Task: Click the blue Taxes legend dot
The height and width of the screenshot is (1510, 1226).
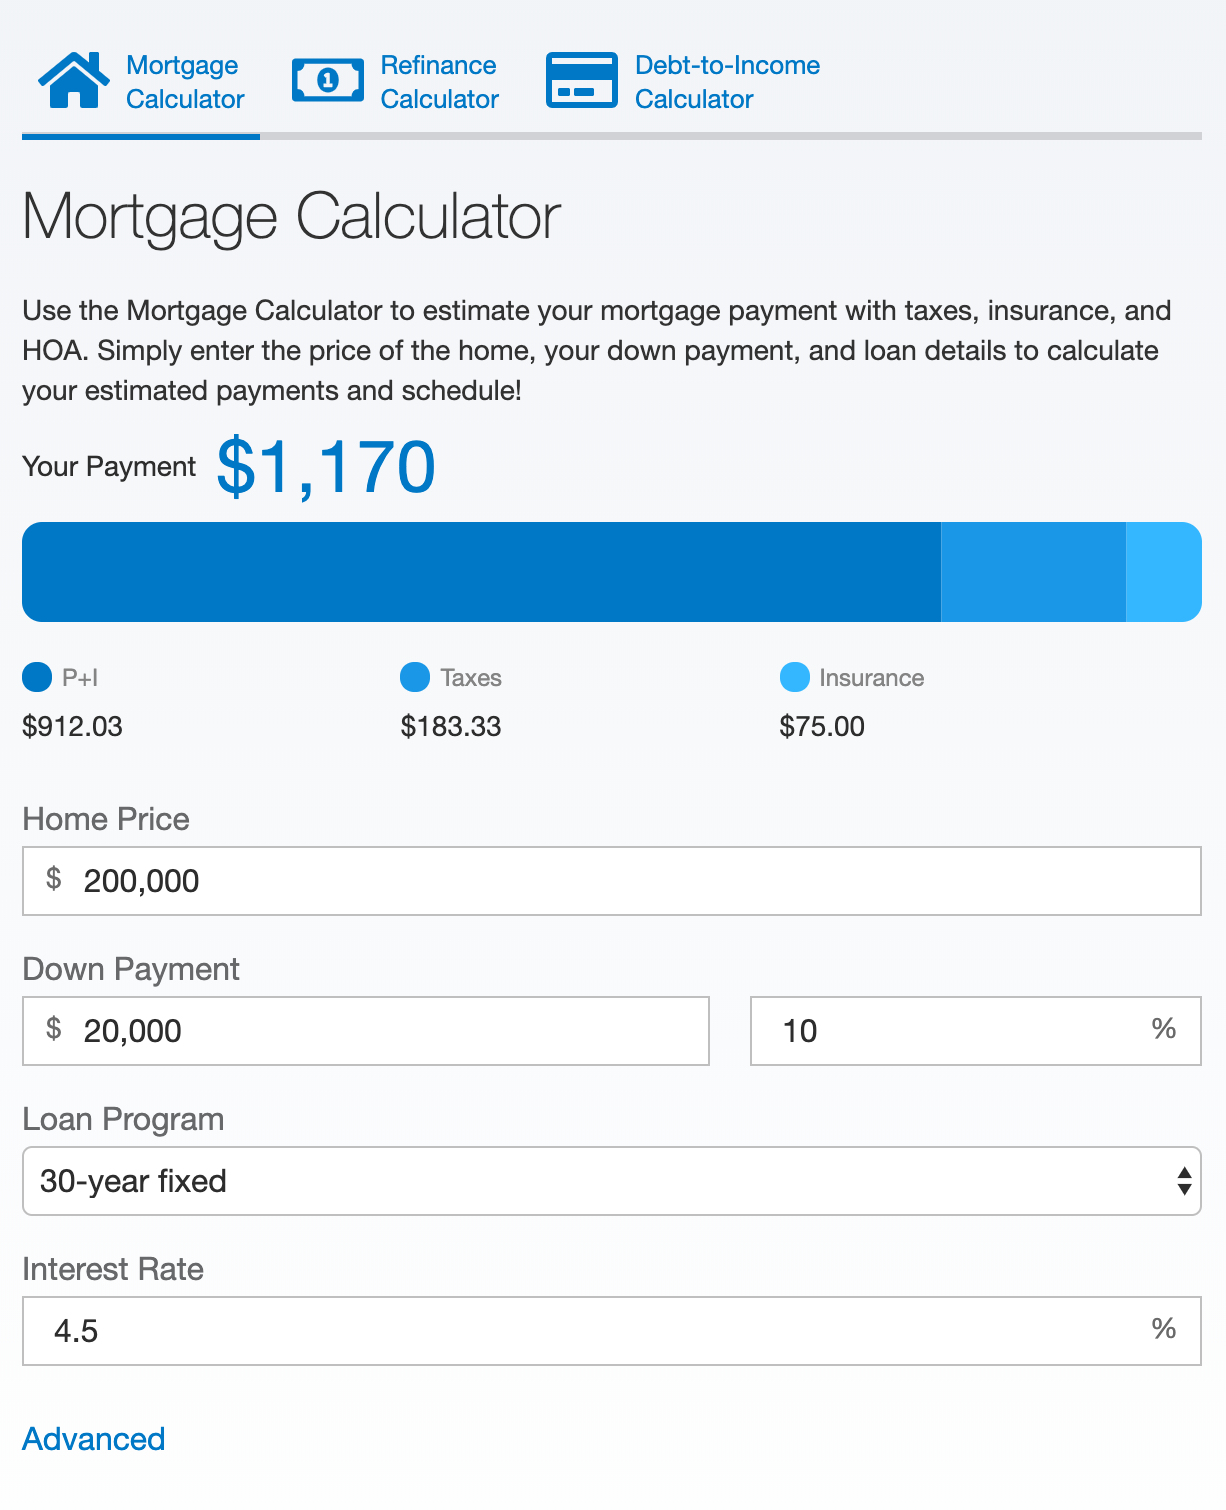Action: tap(413, 677)
